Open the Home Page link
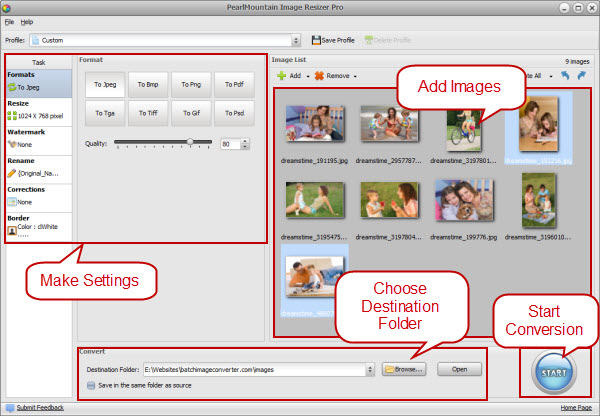Viewport: 600px width, 416px height. tap(576, 408)
